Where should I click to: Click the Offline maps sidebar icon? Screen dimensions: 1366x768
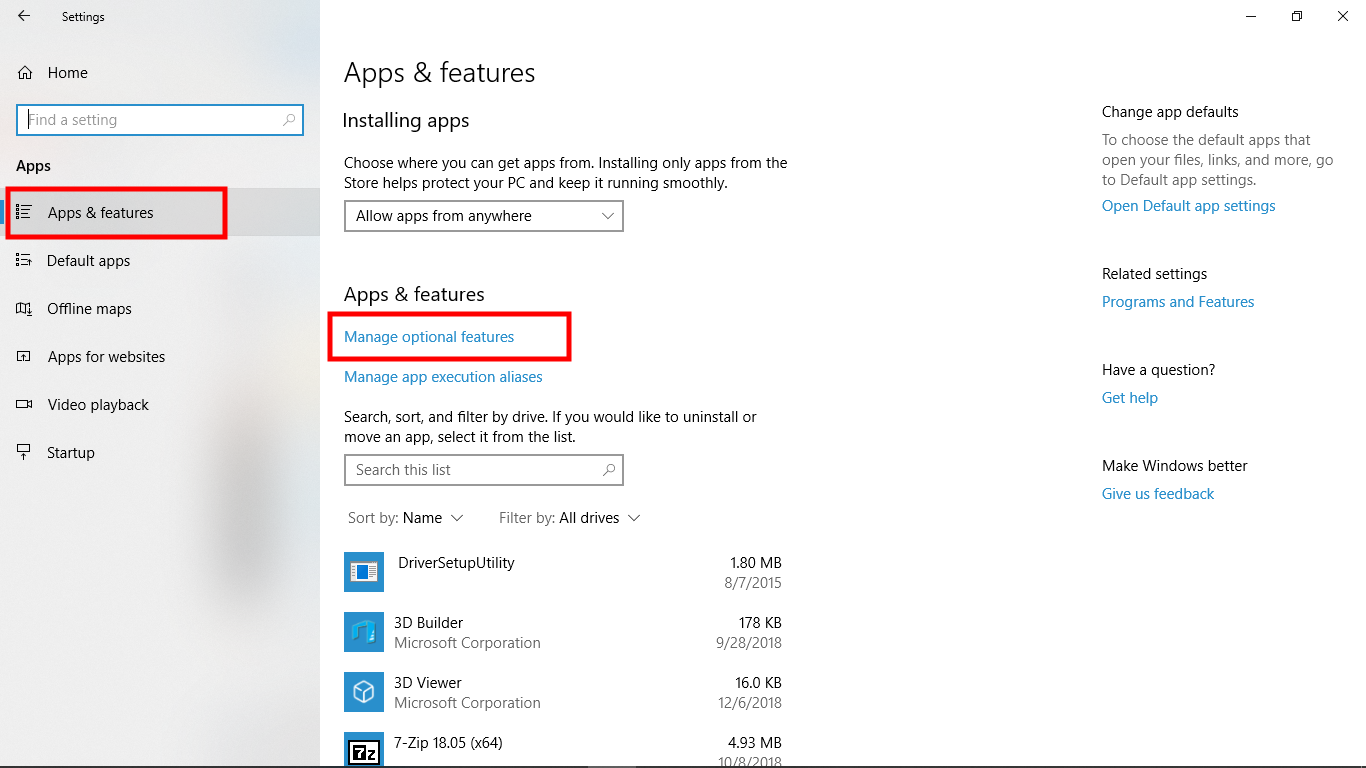(x=24, y=308)
